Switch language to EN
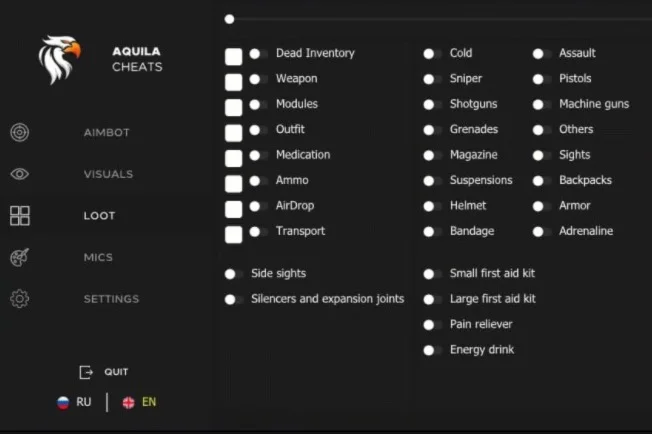This screenshot has height=434, width=652. [x=149, y=402]
